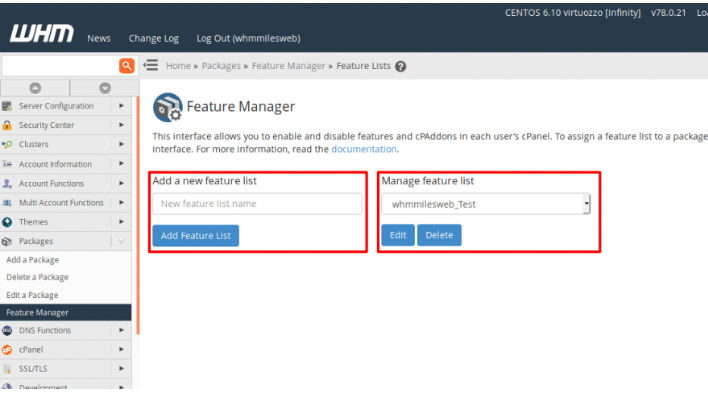
Task: Expand Multi Account Functions arrow
Action: click(x=121, y=202)
